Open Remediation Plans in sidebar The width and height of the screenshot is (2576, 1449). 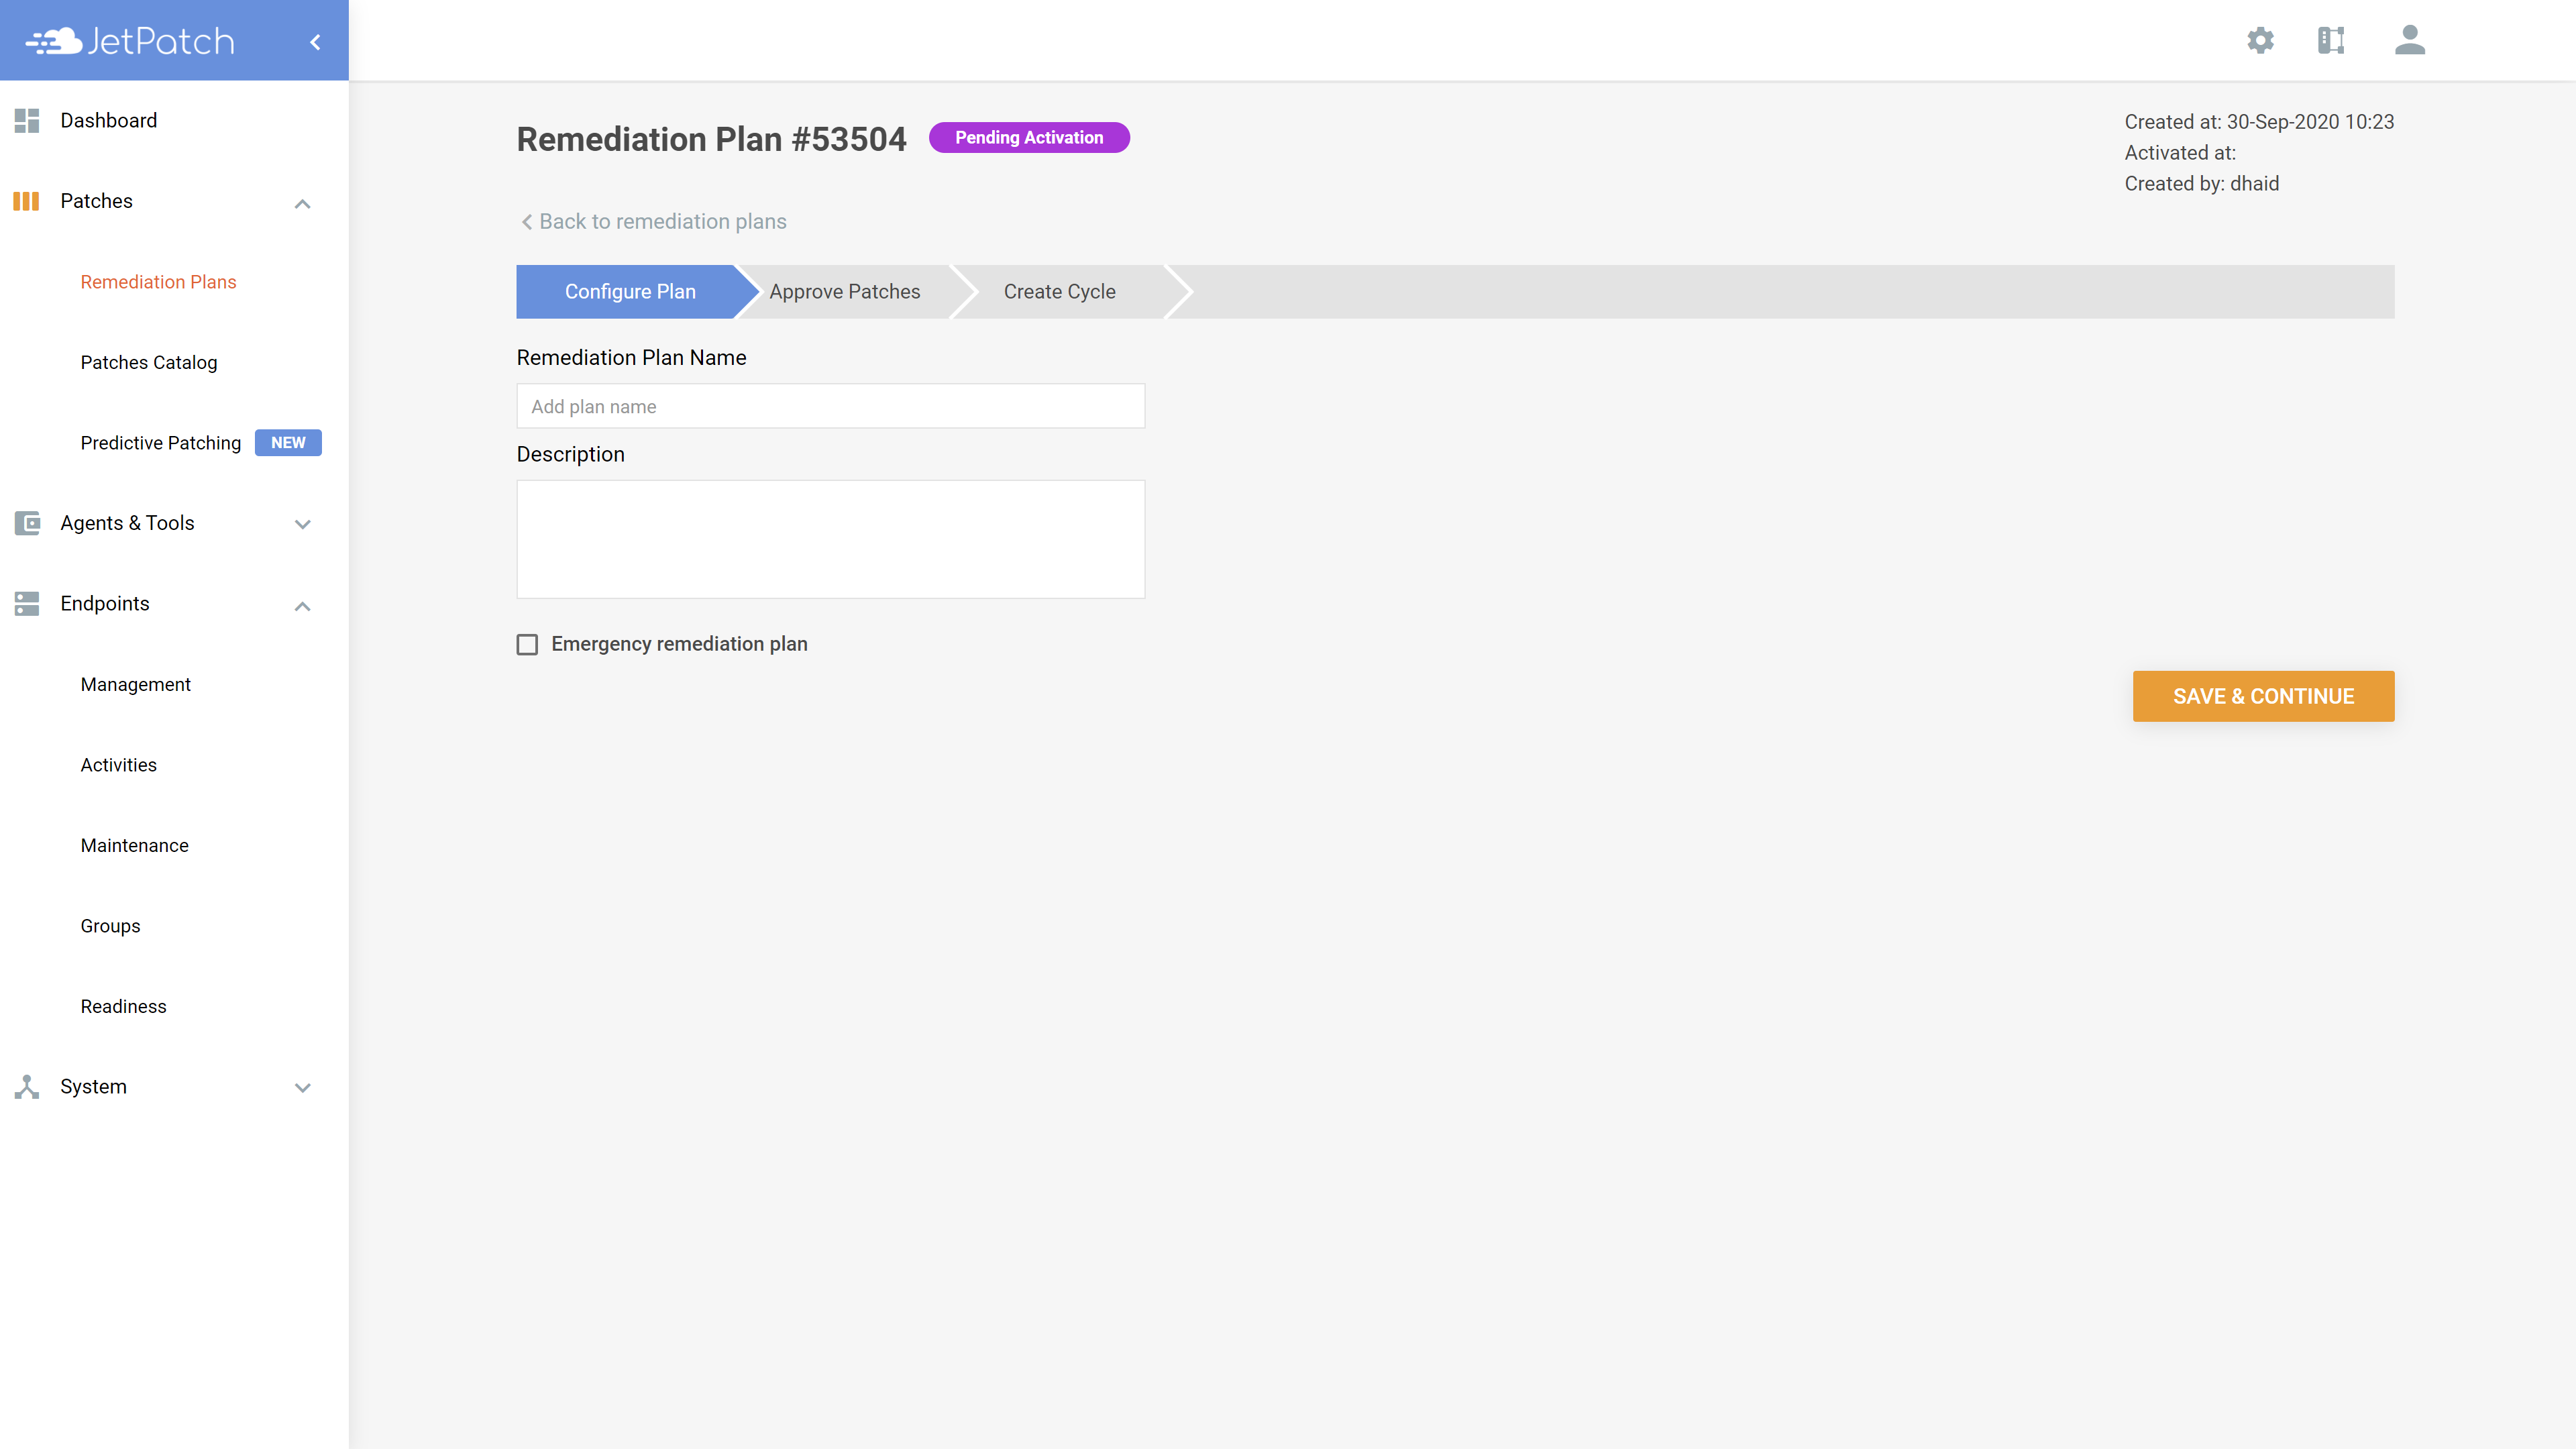coord(158,282)
